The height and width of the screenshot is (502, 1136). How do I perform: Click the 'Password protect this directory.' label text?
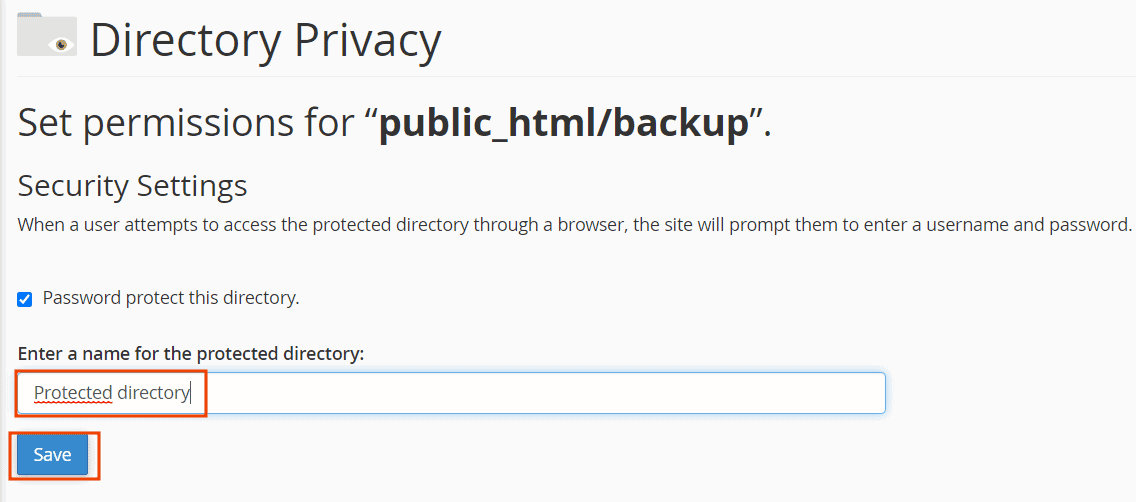171,298
